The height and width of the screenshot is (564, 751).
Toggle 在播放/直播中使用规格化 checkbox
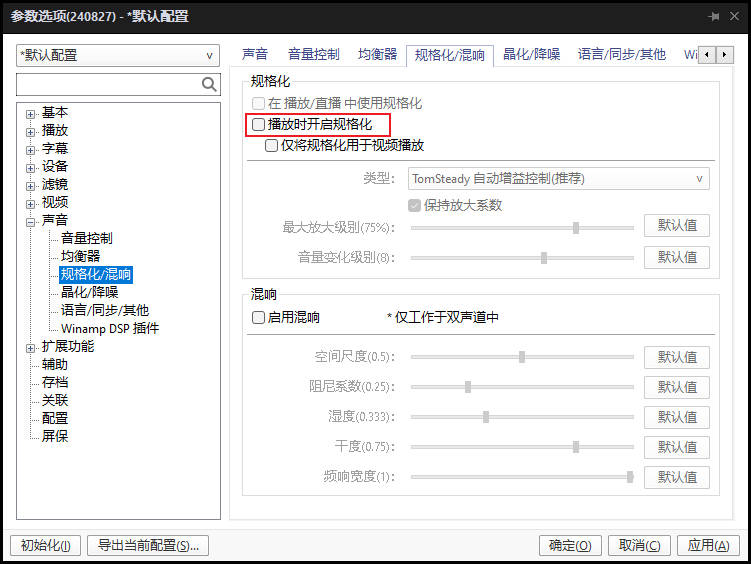258,103
